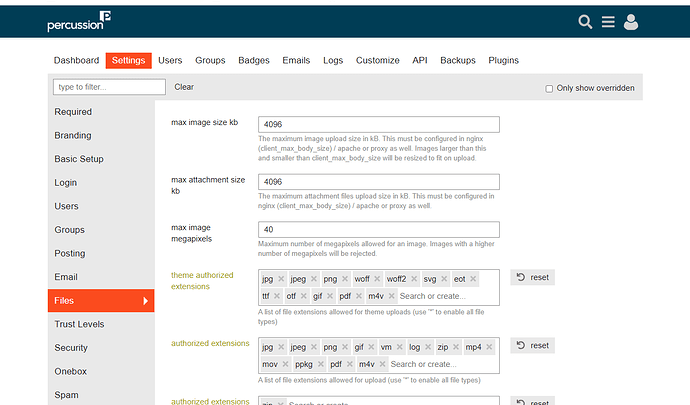Reset theme authorized extensions
The width and height of the screenshot is (690, 405).
532,277
